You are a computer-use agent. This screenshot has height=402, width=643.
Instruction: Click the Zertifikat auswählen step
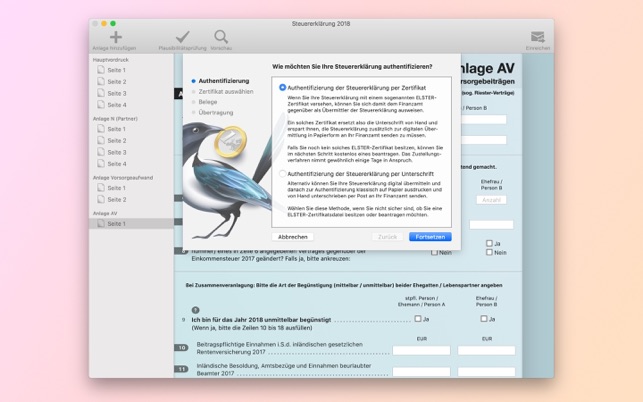(226, 91)
